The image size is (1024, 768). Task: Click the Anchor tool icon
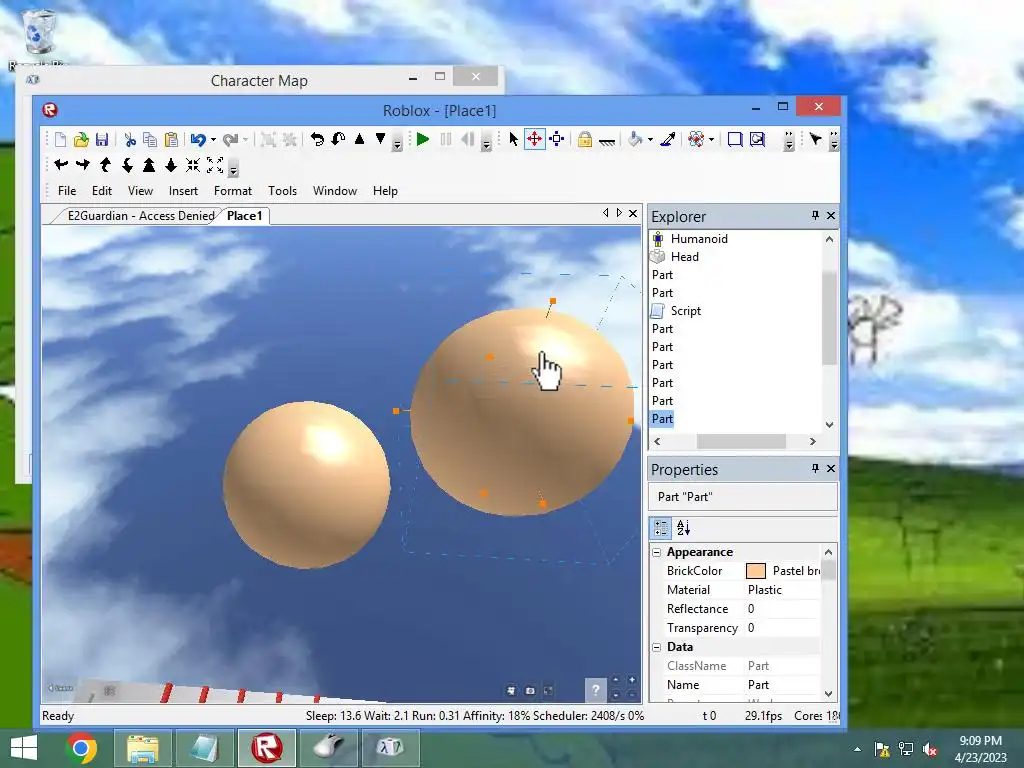point(607,140)
